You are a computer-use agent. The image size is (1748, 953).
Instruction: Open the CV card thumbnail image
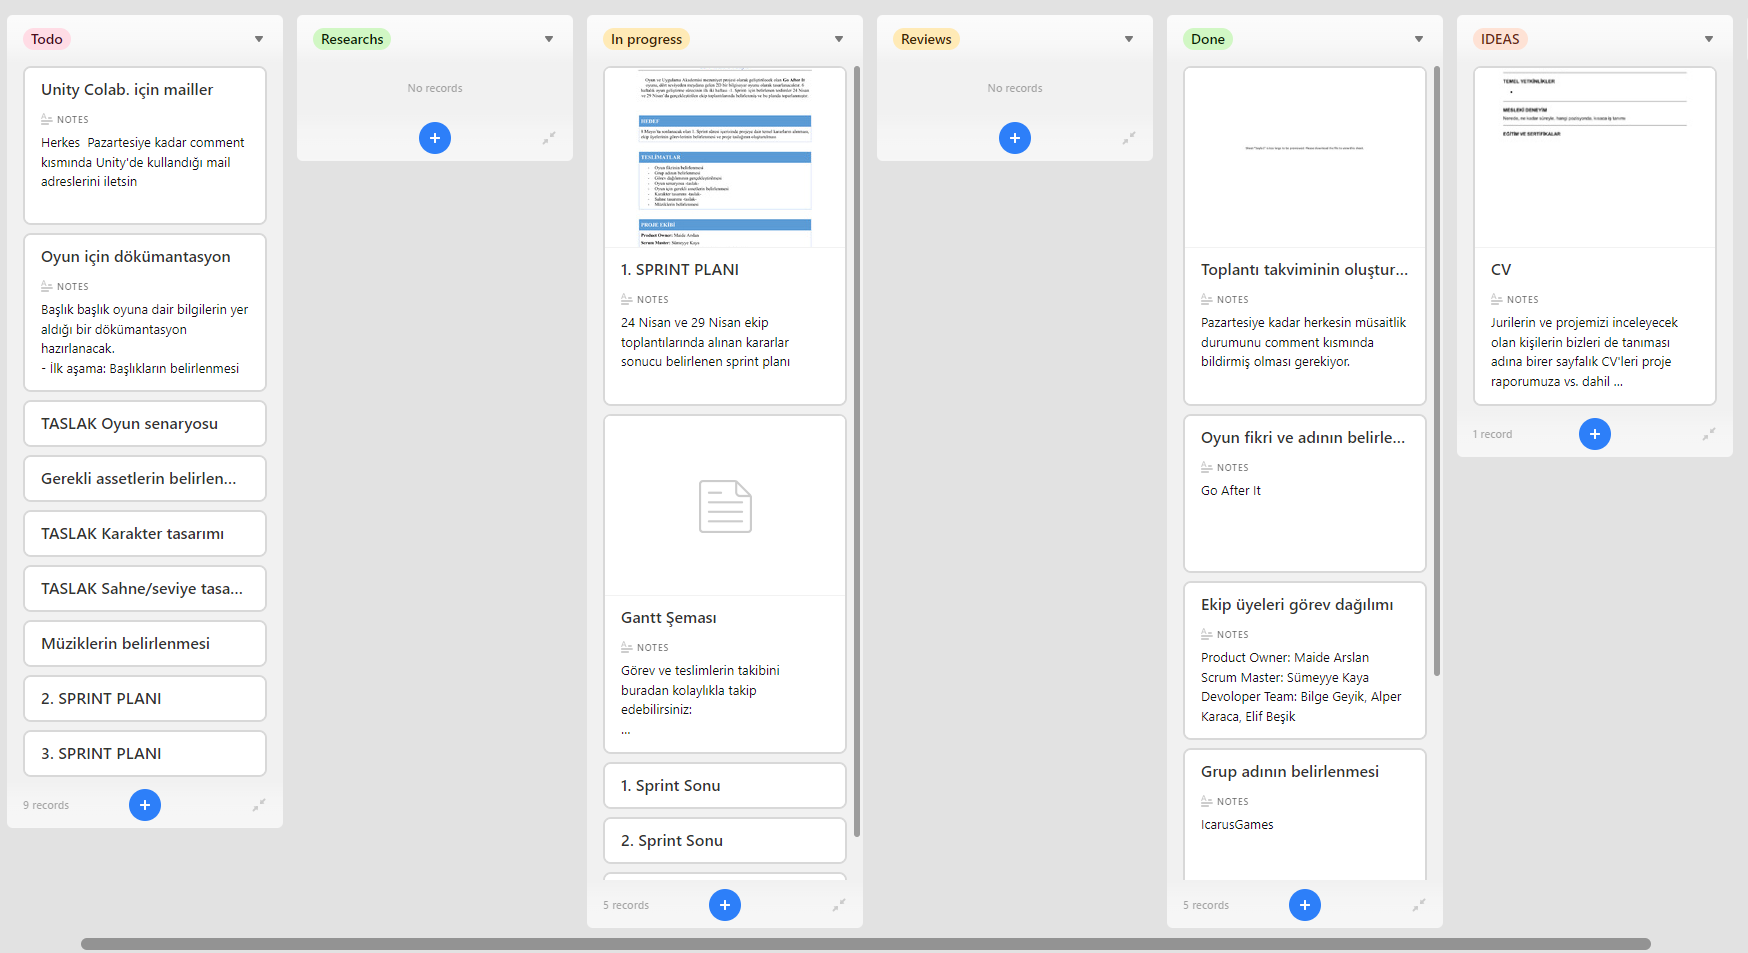(1595, 158)
